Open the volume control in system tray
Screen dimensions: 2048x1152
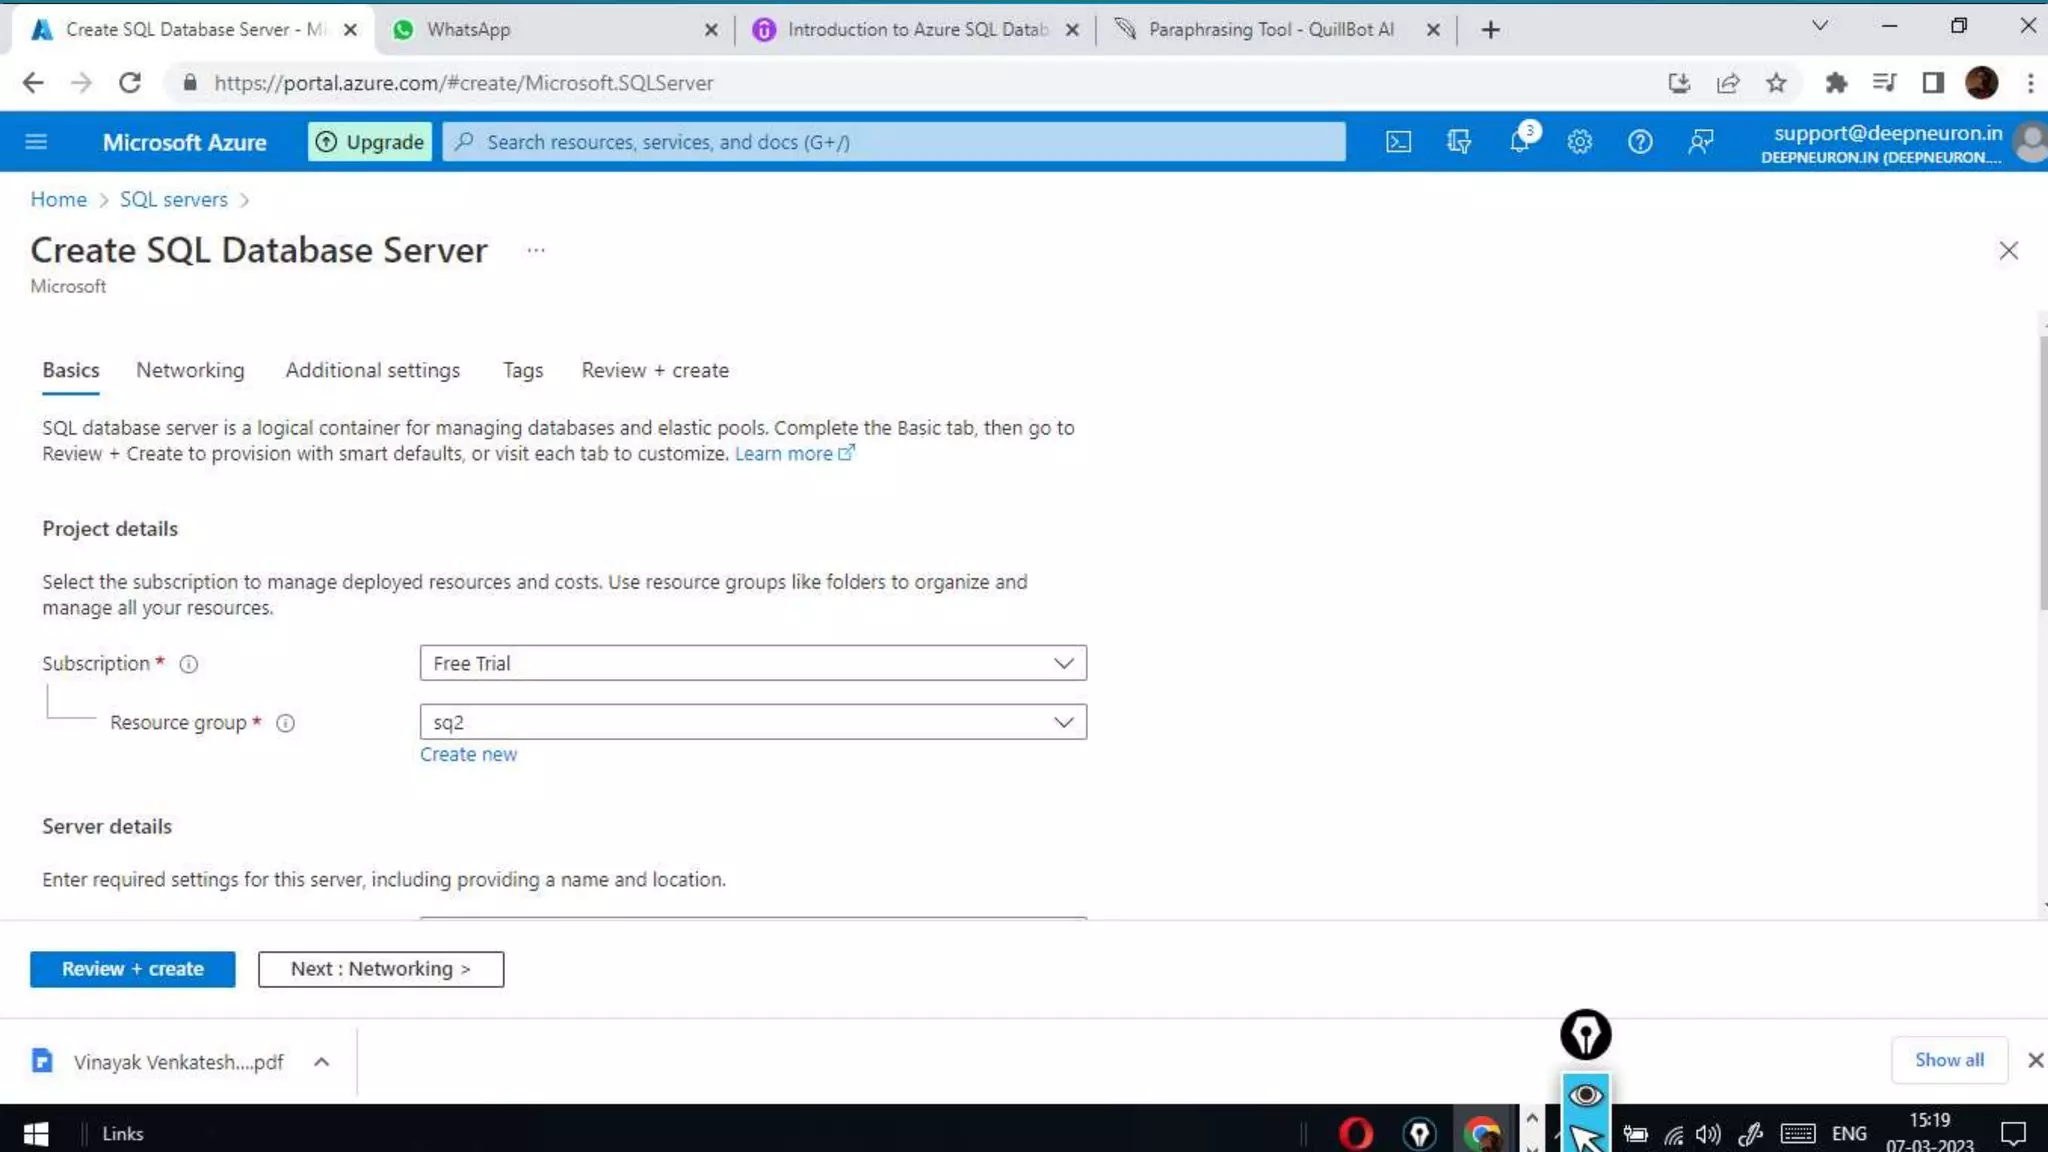tap(1708, 1134)
